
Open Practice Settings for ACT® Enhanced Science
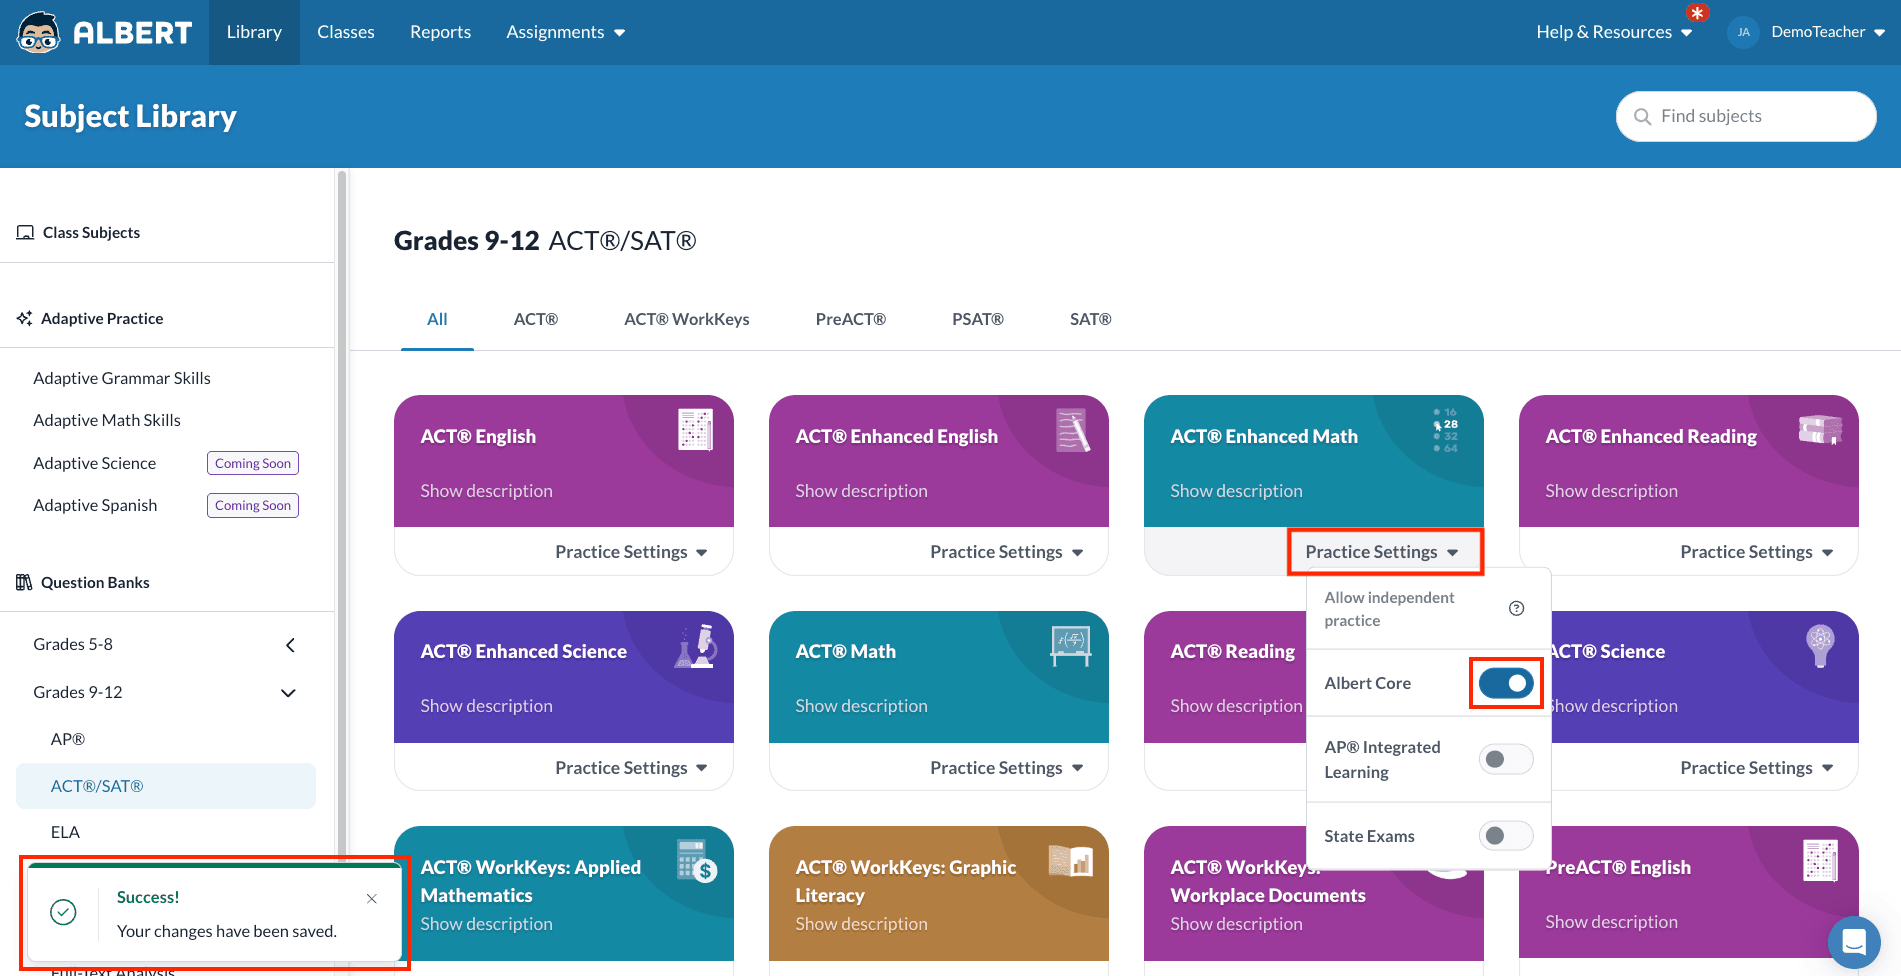pos(631,768)
